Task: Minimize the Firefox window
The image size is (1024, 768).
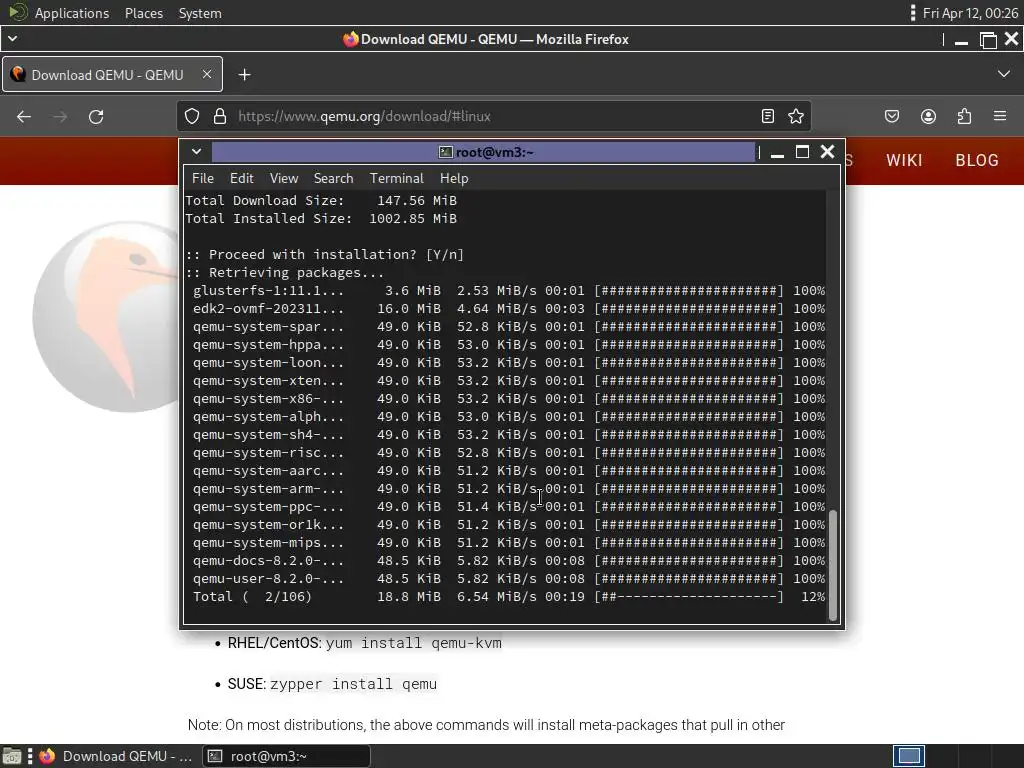Action: tap(961, 40)
